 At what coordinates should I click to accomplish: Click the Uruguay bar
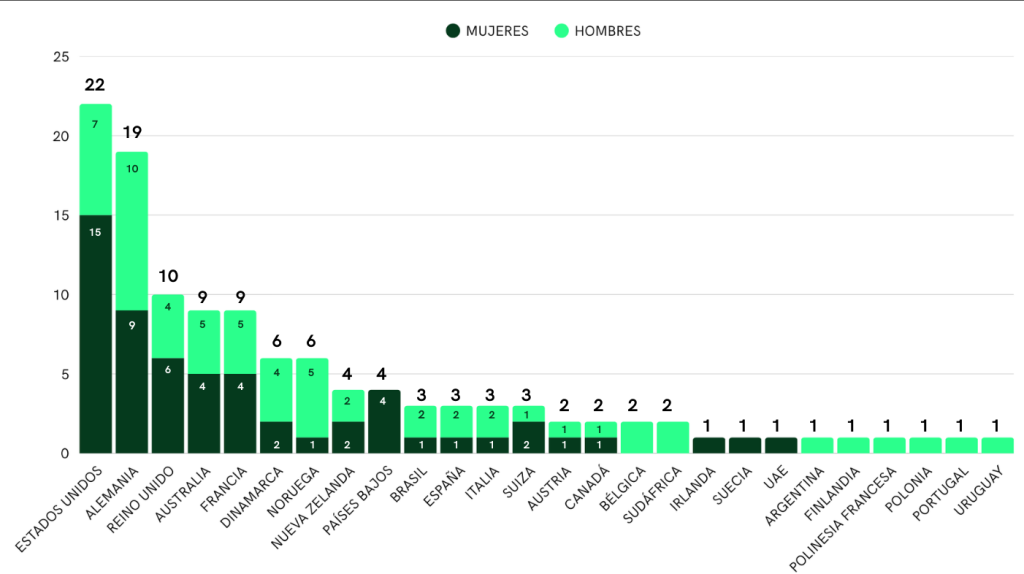point(997,445)
